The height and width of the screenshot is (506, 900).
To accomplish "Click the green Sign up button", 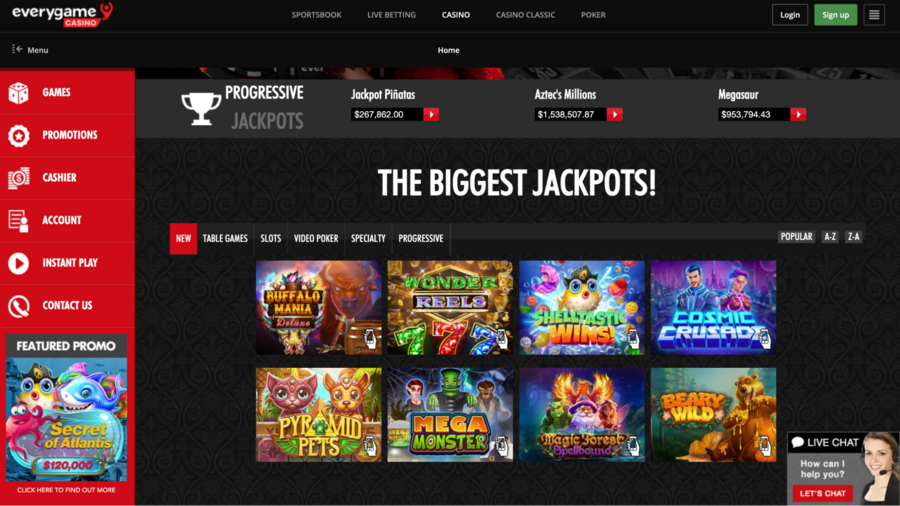I will tap(835, 15).
